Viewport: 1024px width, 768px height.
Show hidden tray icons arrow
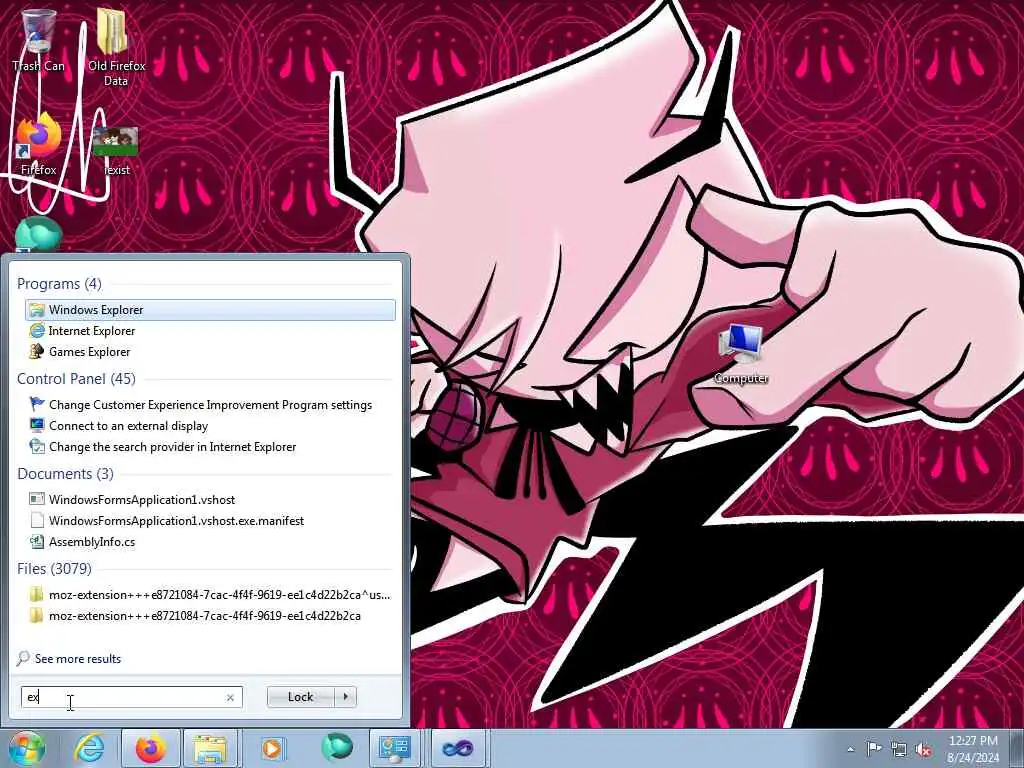click(x=850, y=749)
